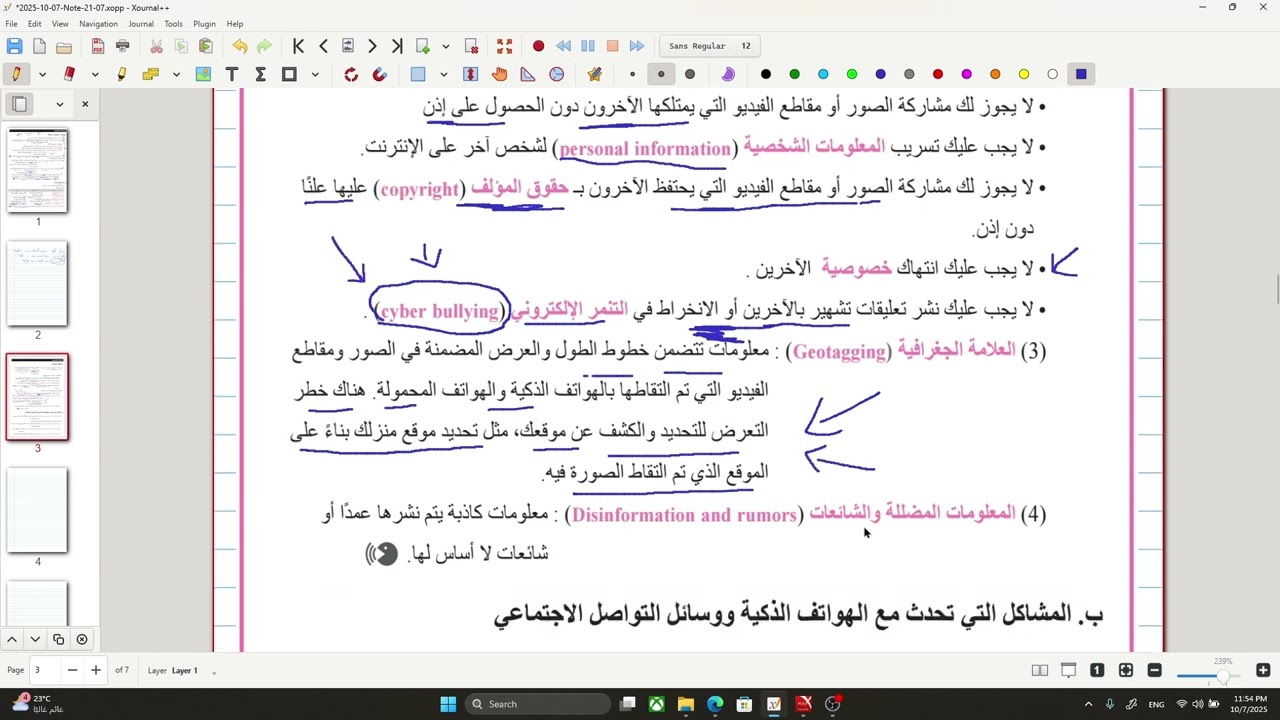The image size is (1280, 720).
Task: Open Windows Start menu
Action: [448, 704]
